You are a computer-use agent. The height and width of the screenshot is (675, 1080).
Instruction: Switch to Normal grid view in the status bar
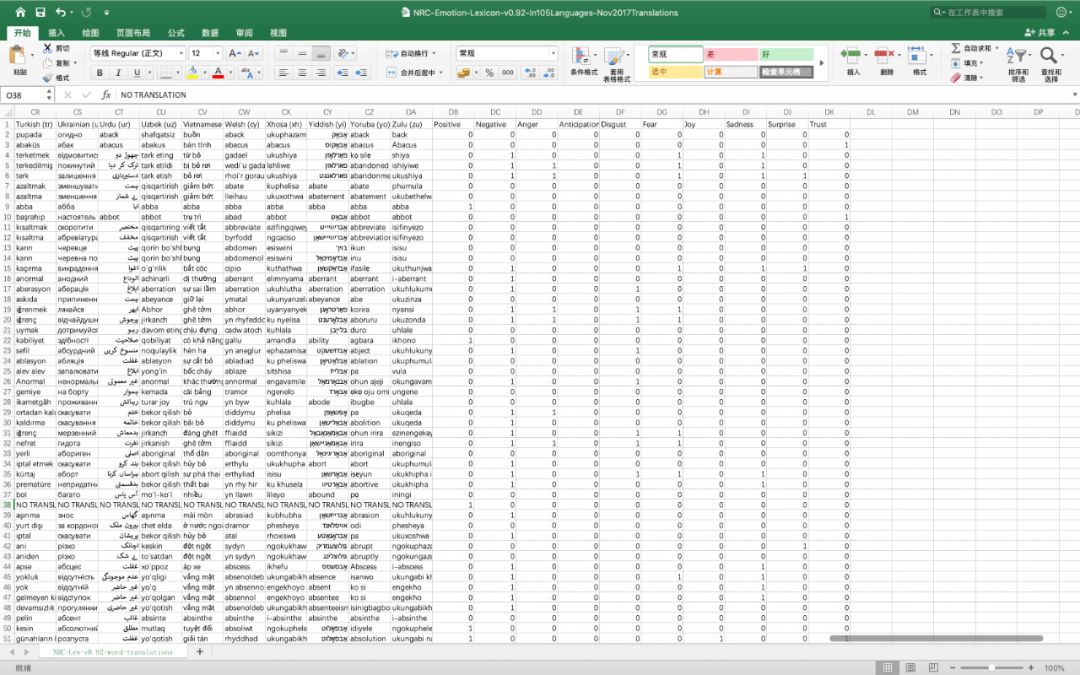[888, 667]
